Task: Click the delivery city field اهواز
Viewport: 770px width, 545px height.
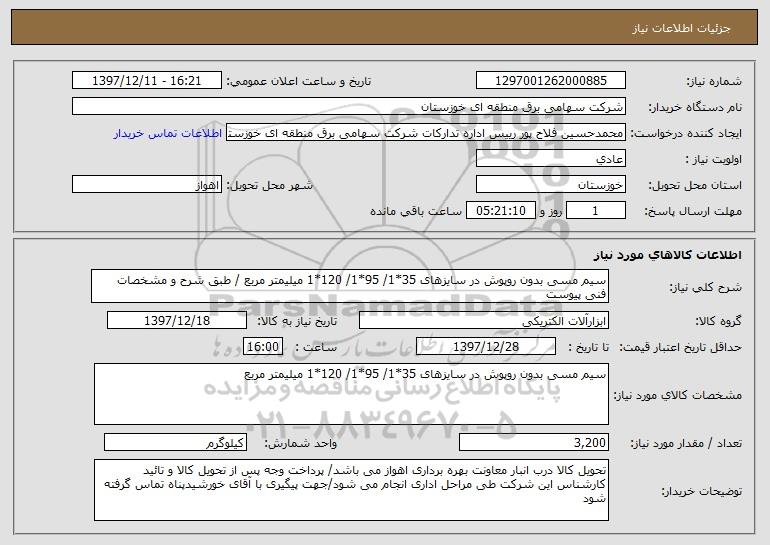Action: [x=146, y=185]
